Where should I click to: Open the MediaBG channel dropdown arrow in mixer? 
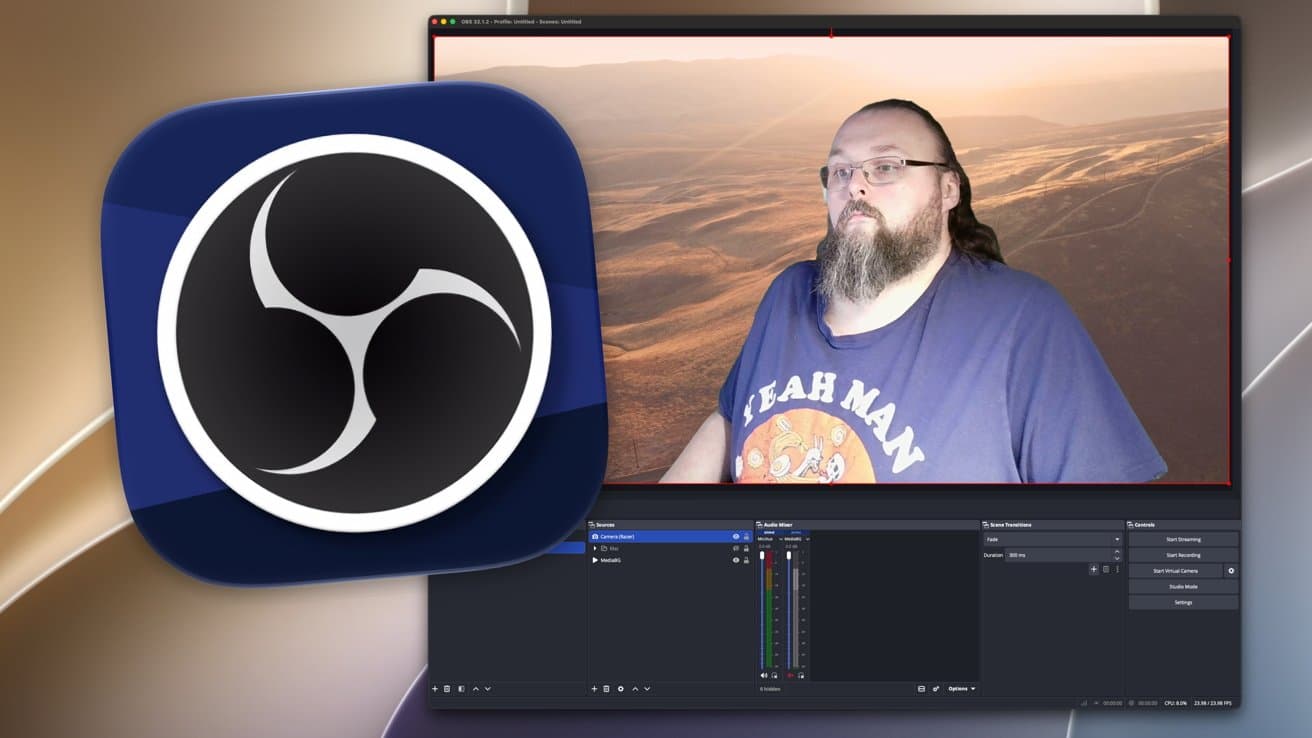[x=808, y=539]
